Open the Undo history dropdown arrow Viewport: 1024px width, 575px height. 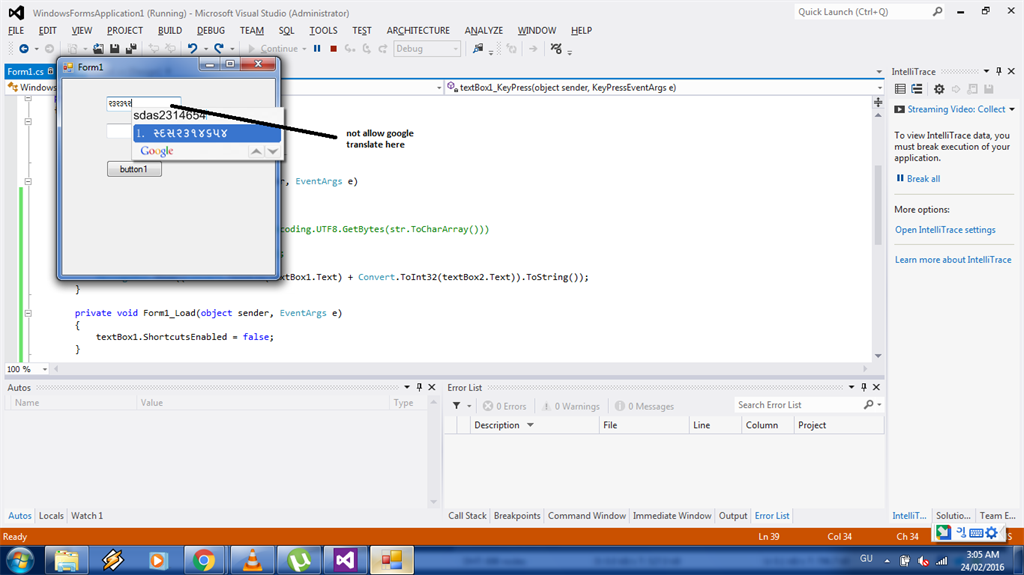[x=206, y=49]
